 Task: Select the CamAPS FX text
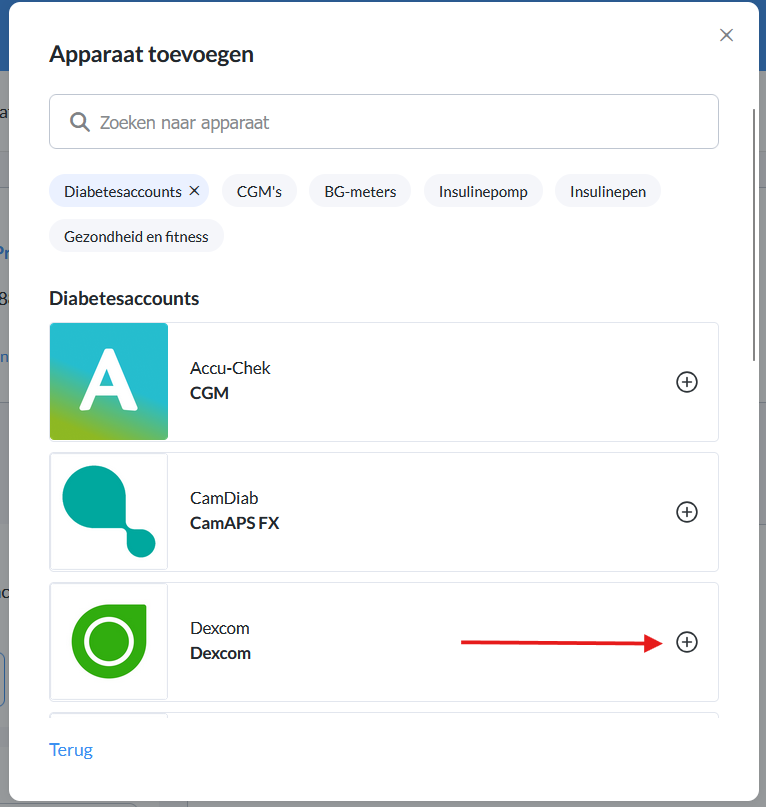click(x=234, y=523)
